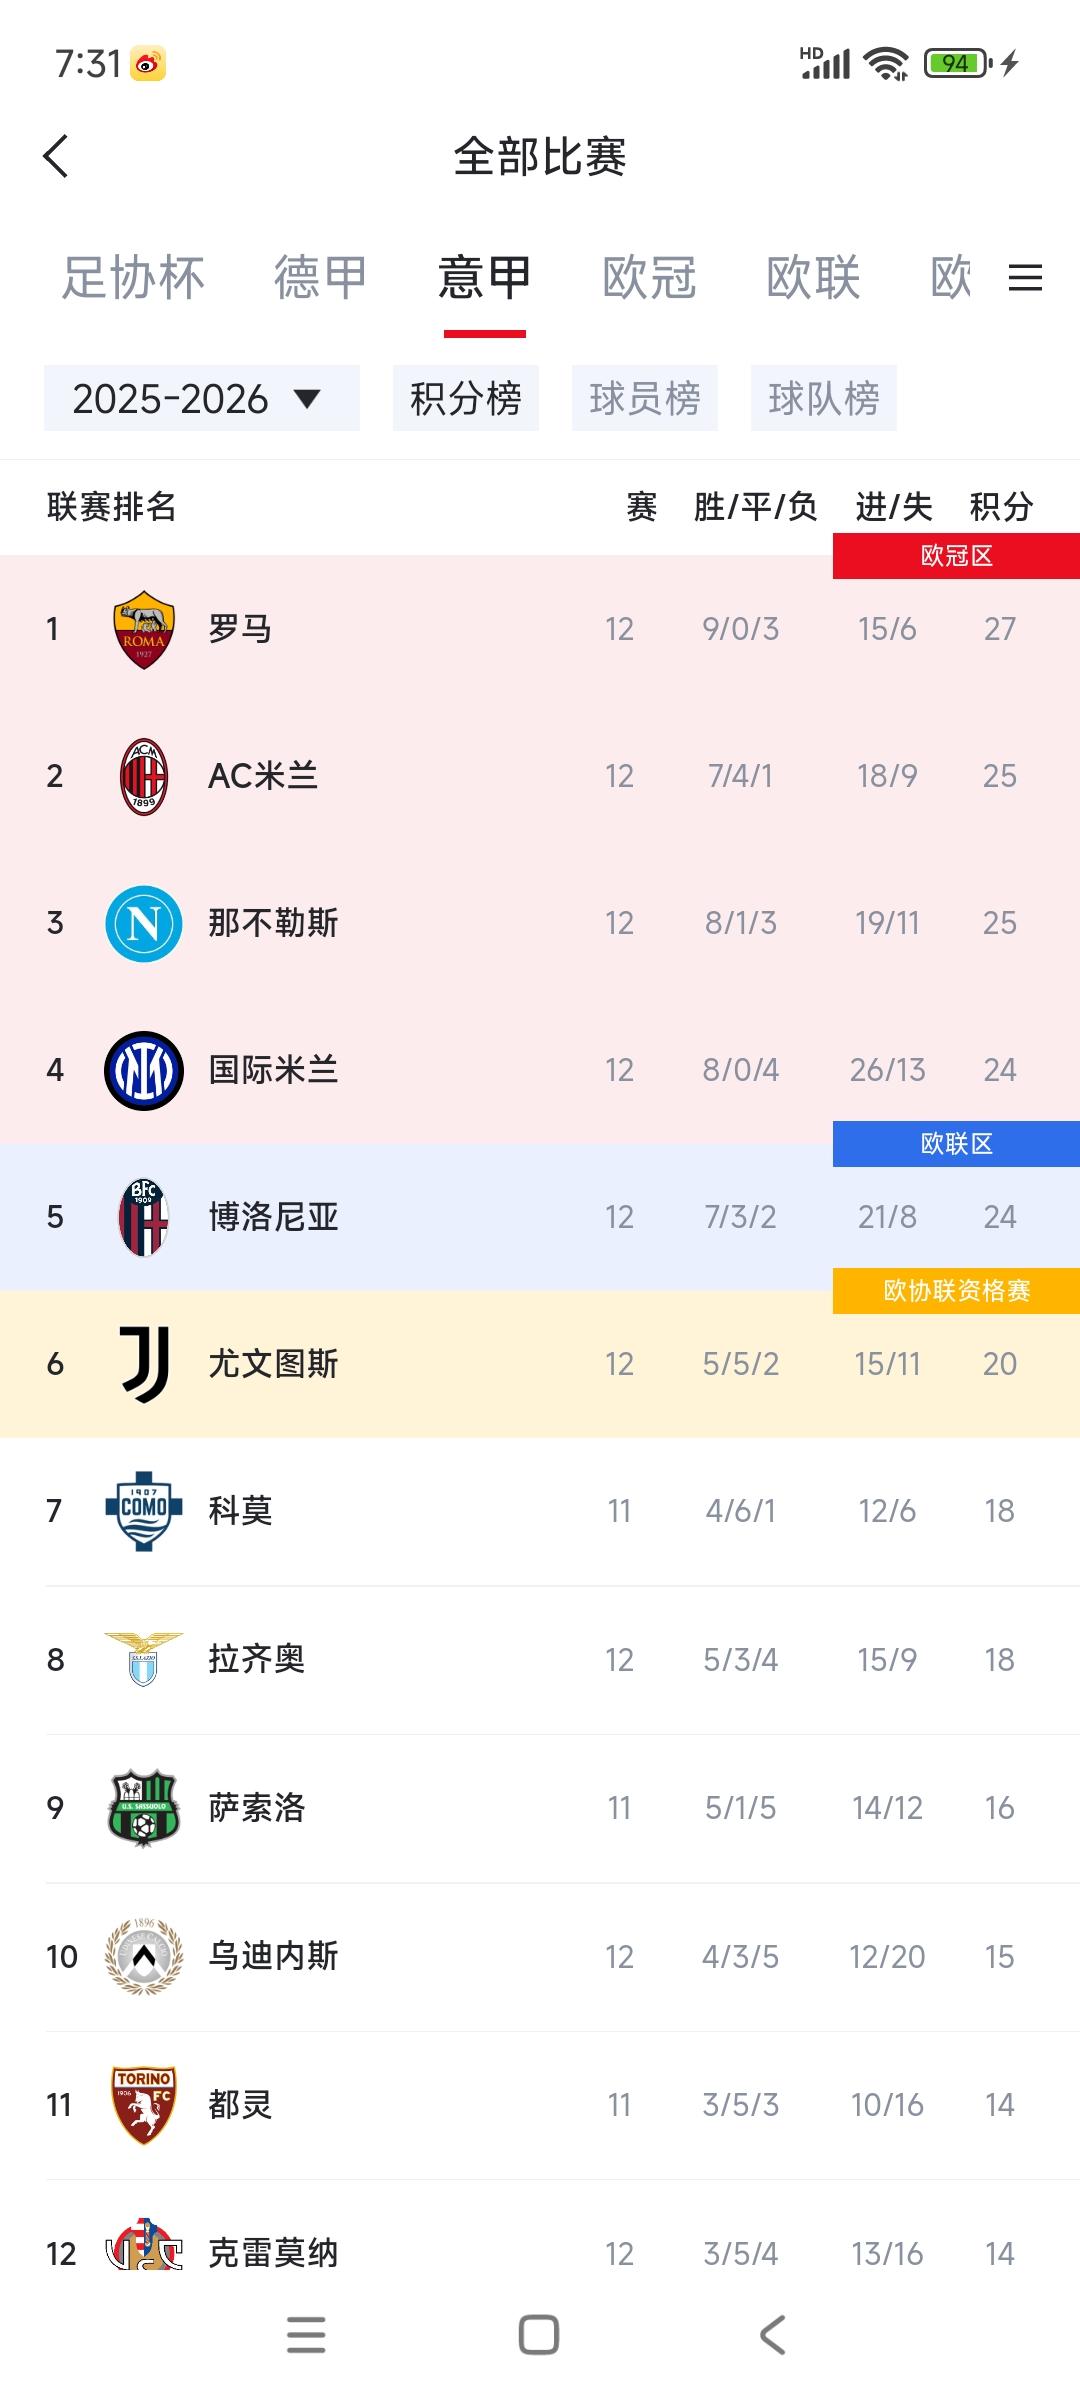Open the 2025-2026 season selector

(198, 397)
